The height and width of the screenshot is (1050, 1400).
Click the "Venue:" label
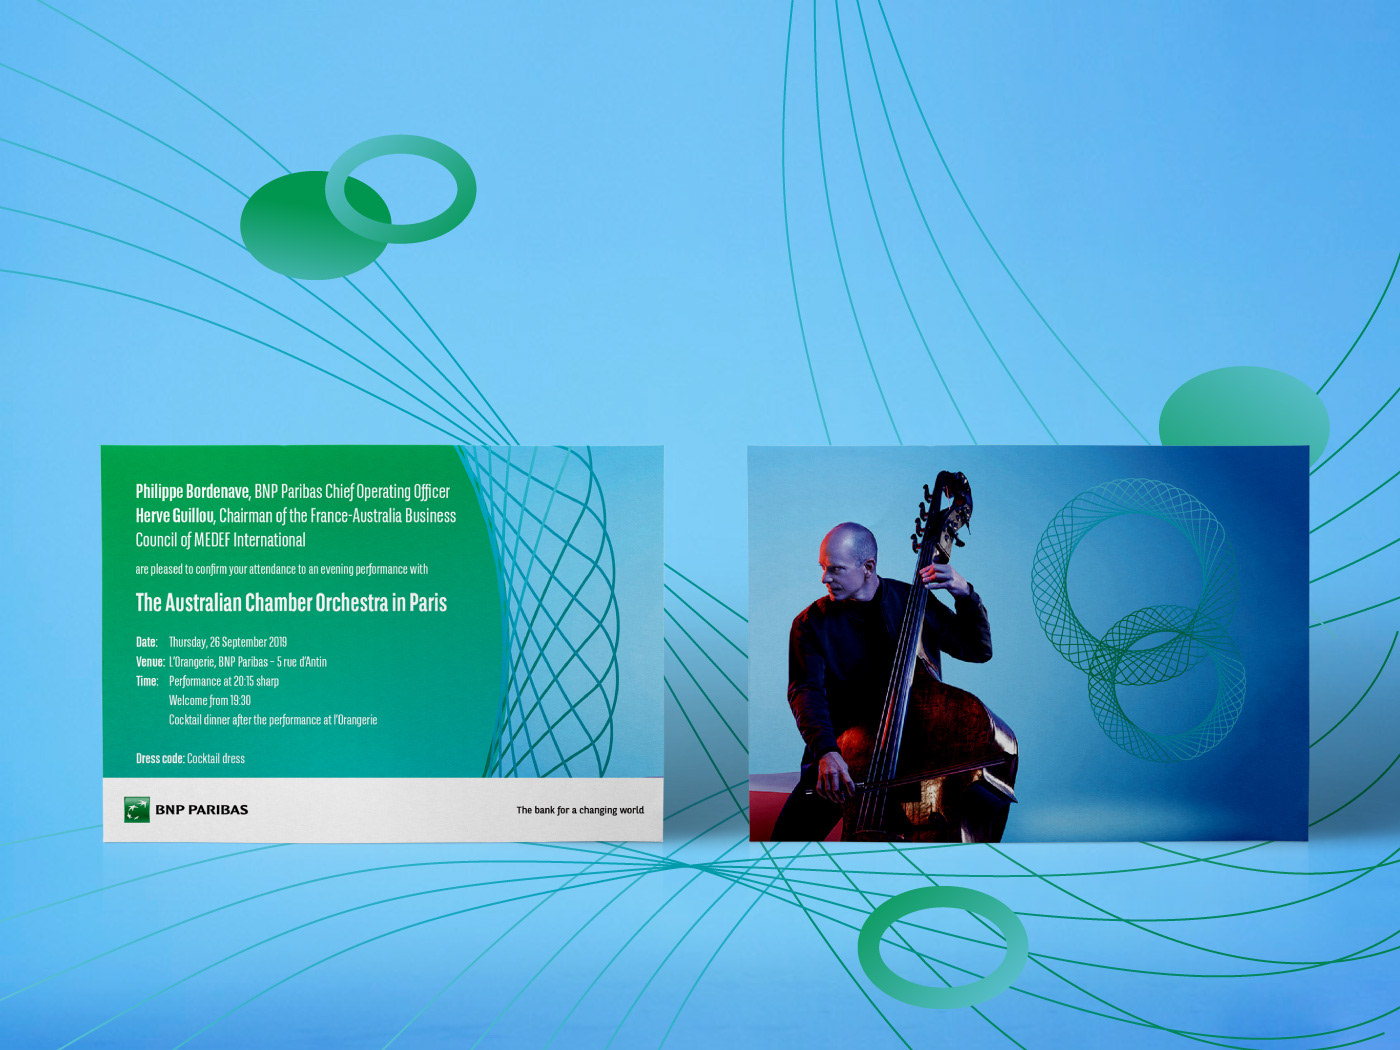coord(150,662)
